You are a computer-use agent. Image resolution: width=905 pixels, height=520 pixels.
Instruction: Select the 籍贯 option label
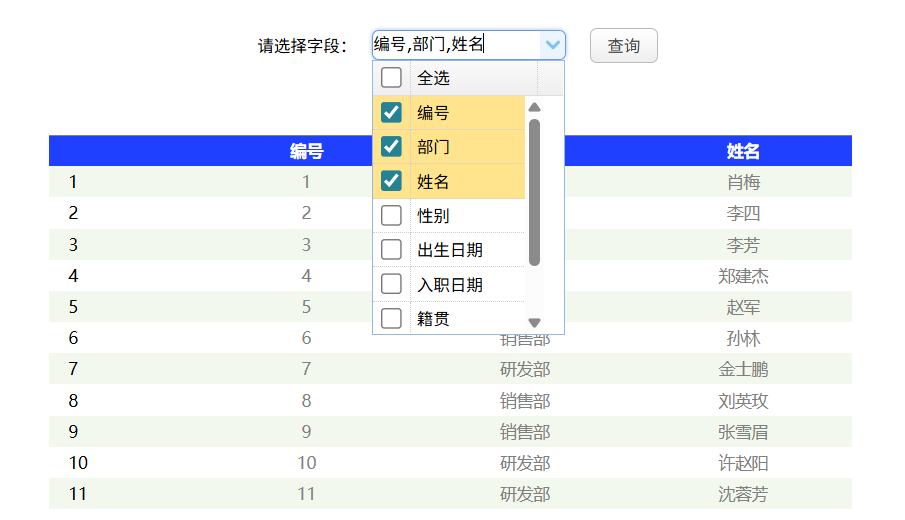pos(433,319)
